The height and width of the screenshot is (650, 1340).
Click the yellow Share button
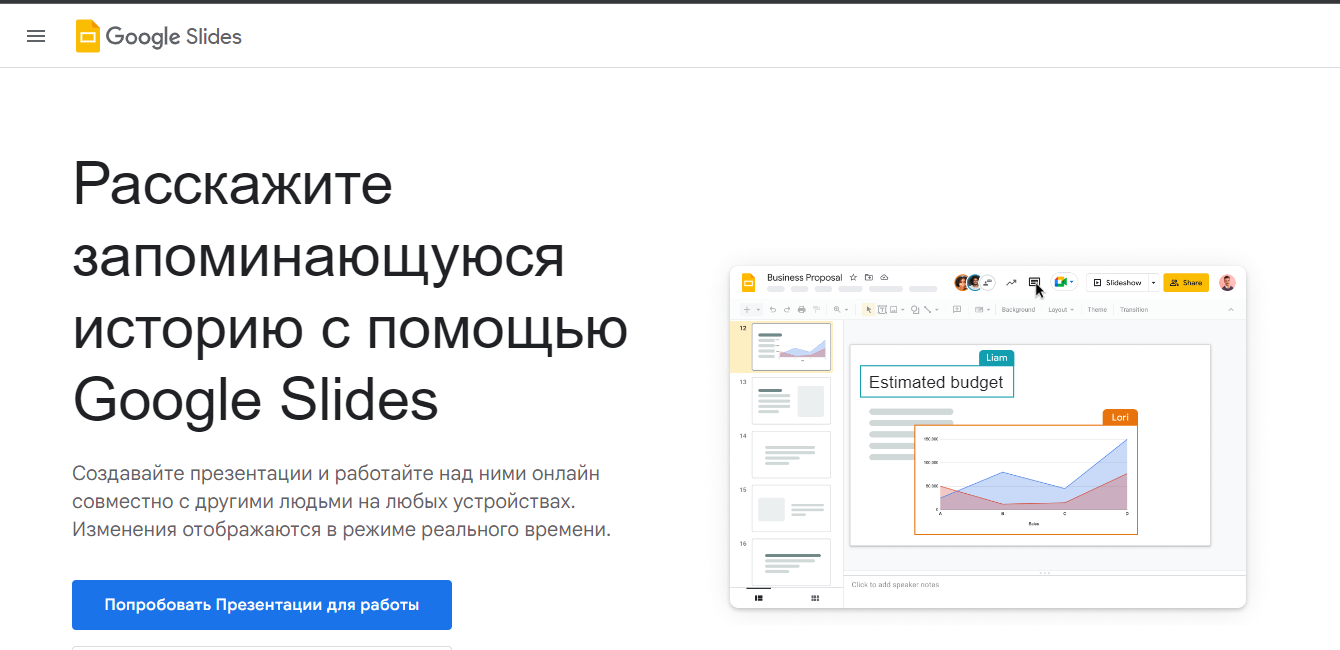click(x=1186, y=283)
